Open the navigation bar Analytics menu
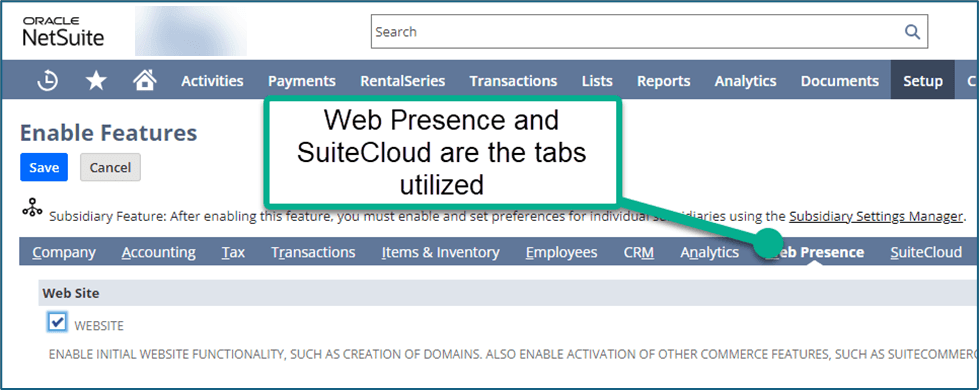979x390 pixels. pos(745,81)
